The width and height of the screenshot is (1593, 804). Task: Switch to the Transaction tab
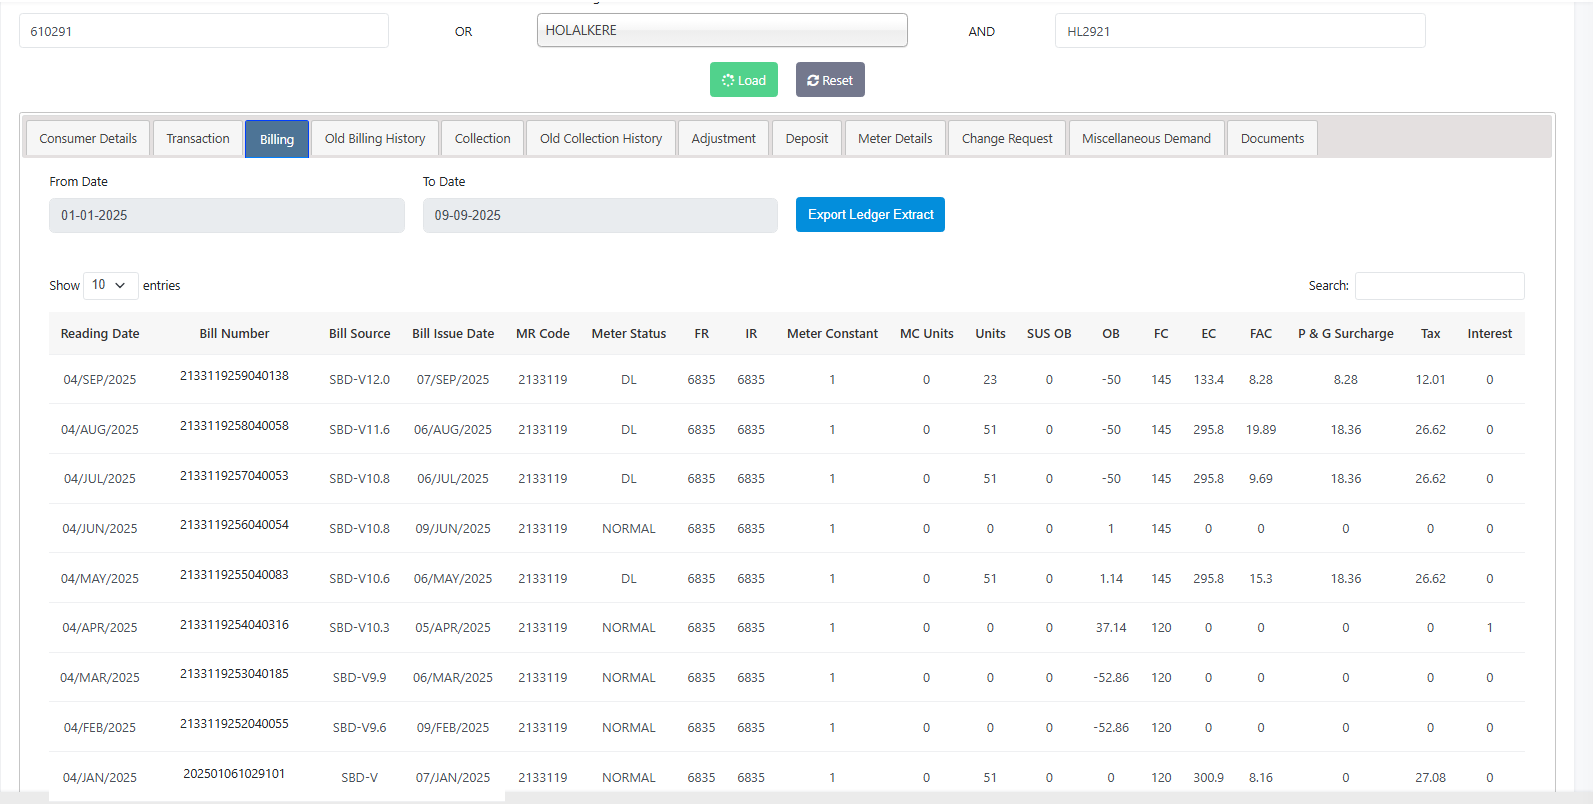pyautogui.click(x=198, y=139)
